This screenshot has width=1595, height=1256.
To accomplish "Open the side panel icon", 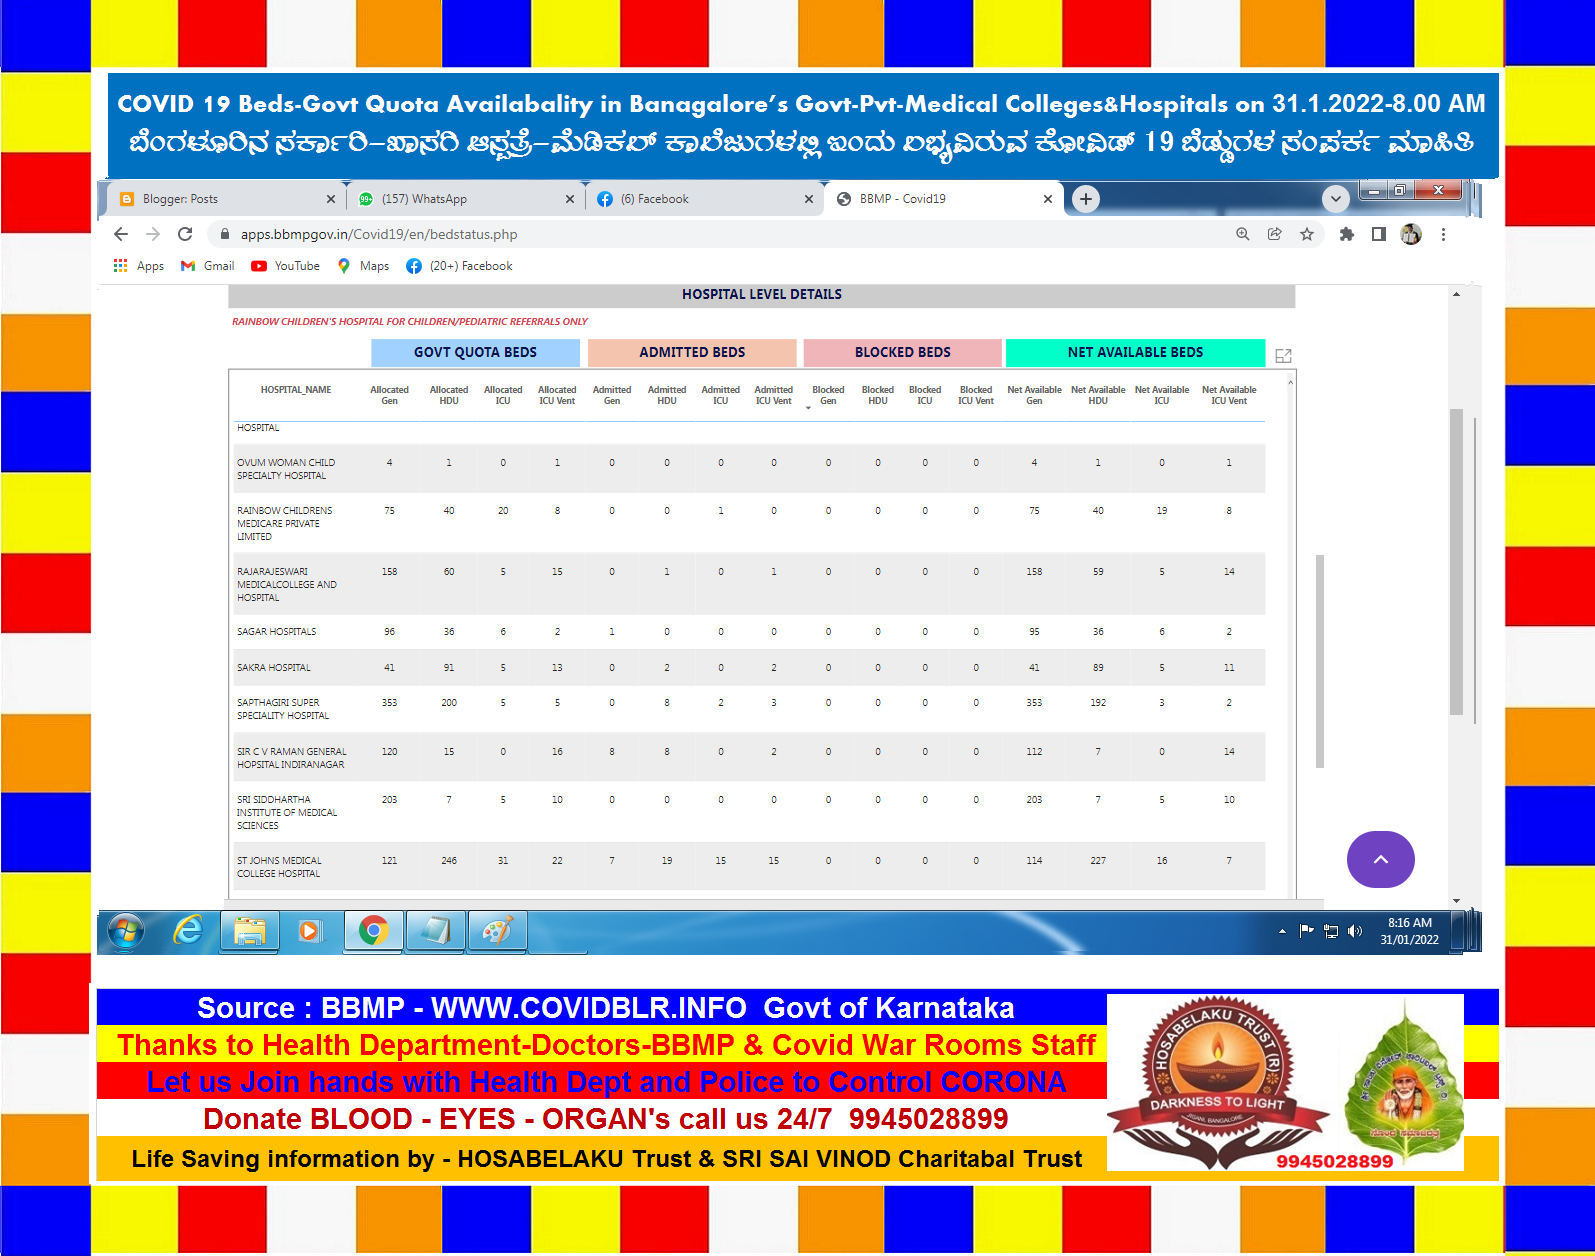I will [x=1378, y=234].
